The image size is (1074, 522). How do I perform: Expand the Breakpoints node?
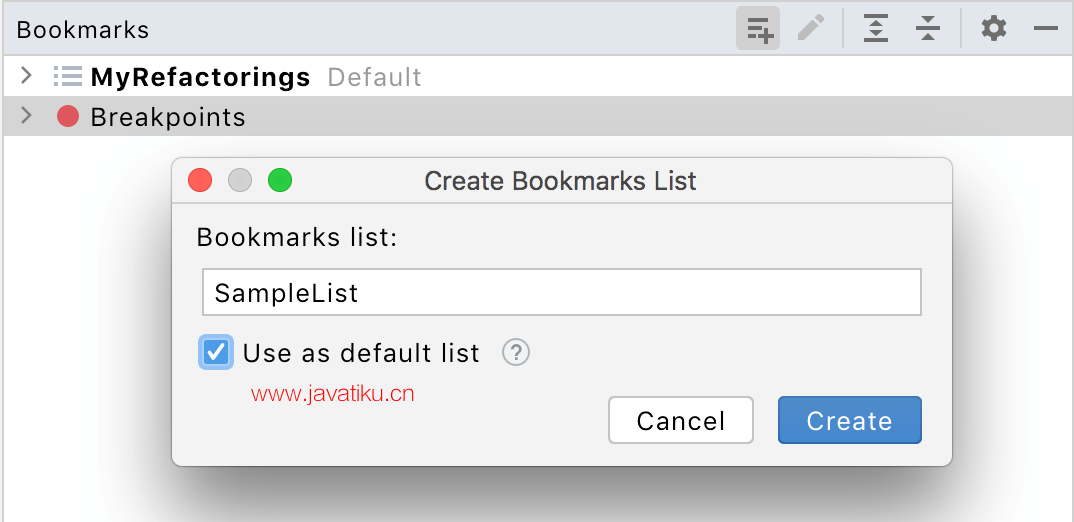(x=26, y=116)
